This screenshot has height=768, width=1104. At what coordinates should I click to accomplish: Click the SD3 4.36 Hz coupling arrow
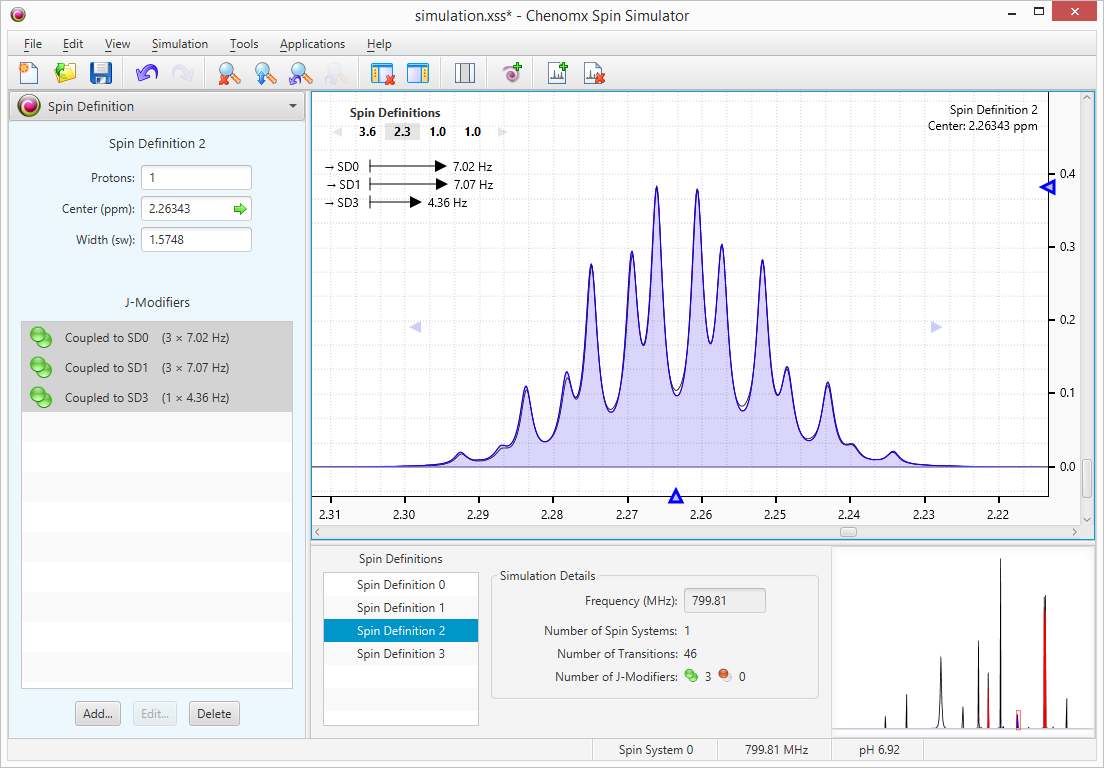click(x=396, y=203)
